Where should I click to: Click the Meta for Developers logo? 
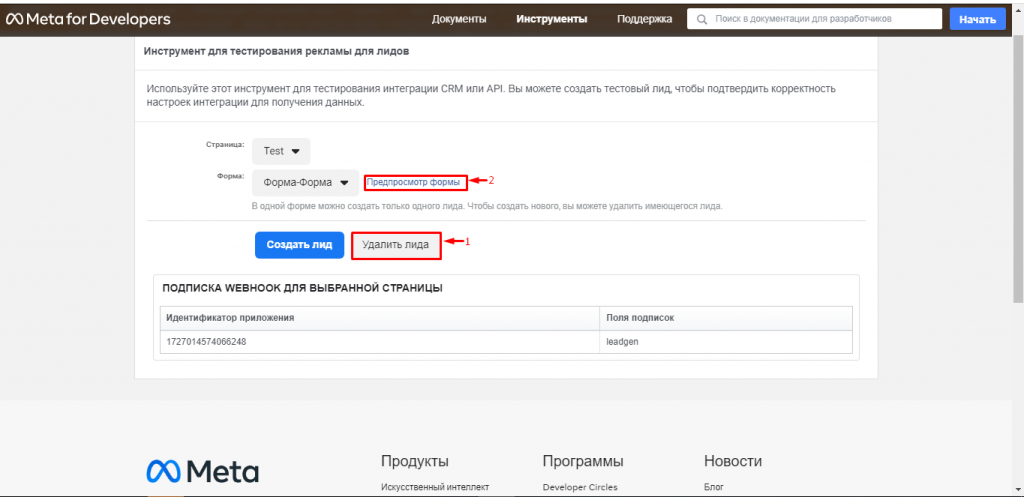click(88, 20)
